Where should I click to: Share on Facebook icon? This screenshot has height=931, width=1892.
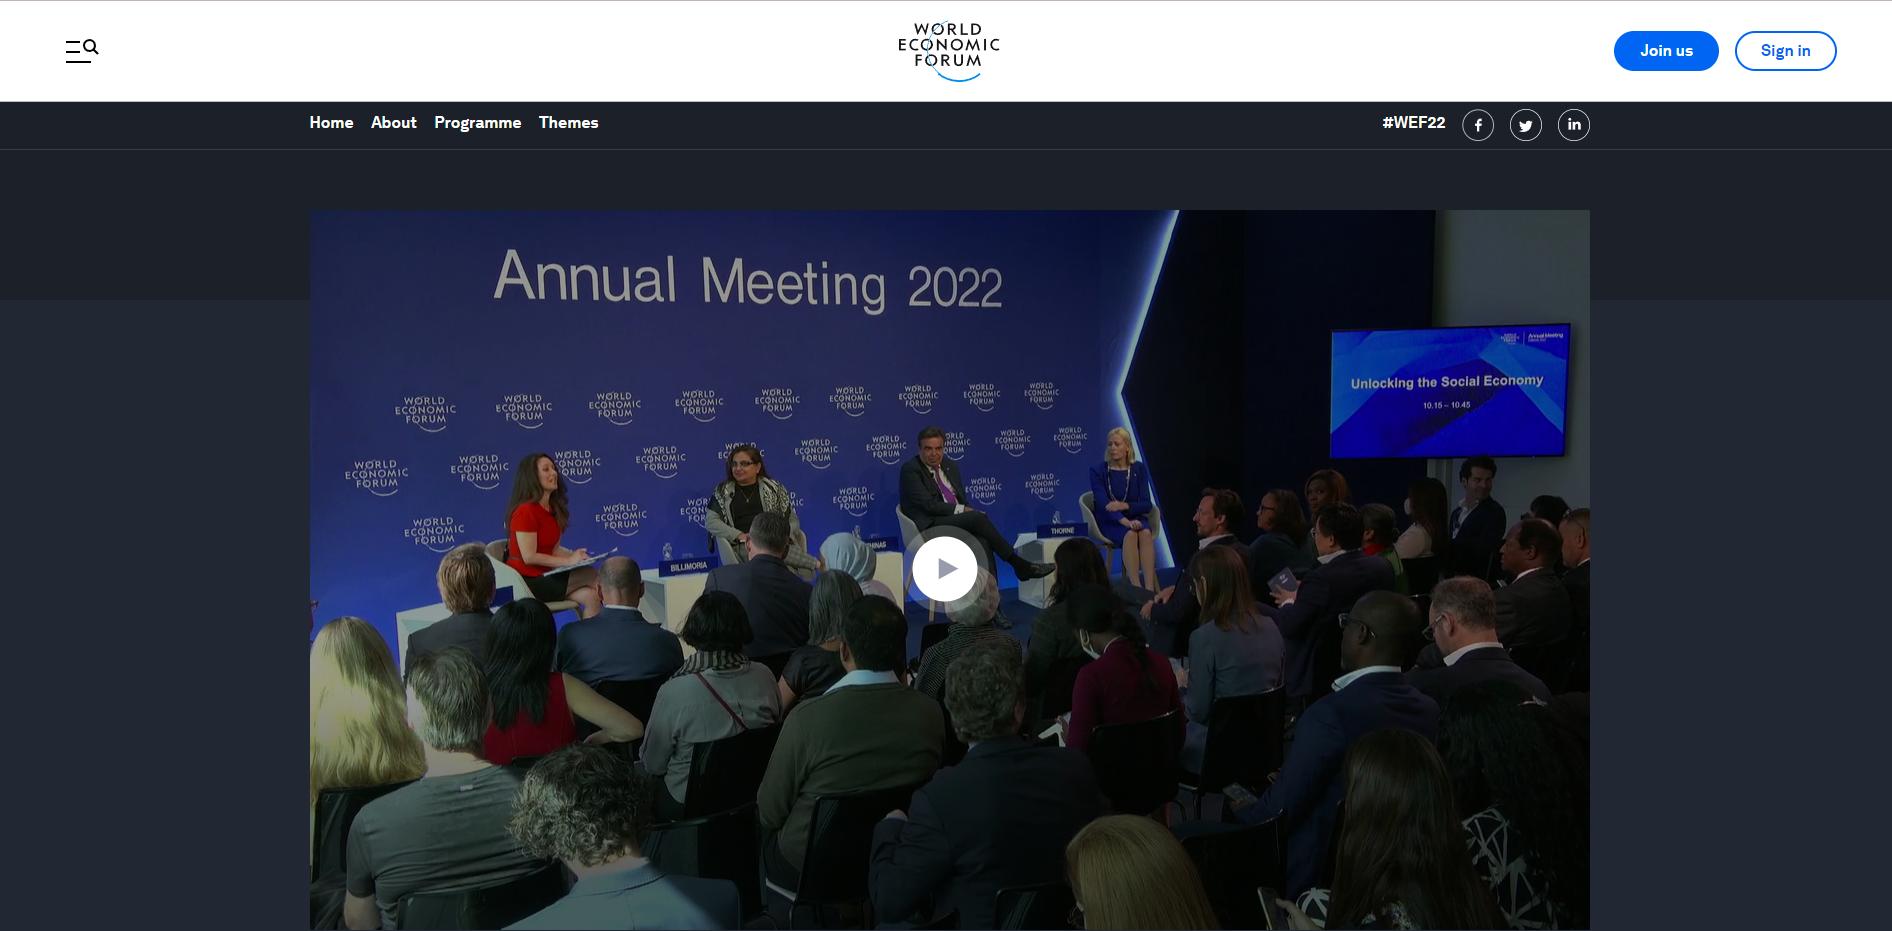pos(1478,125)
